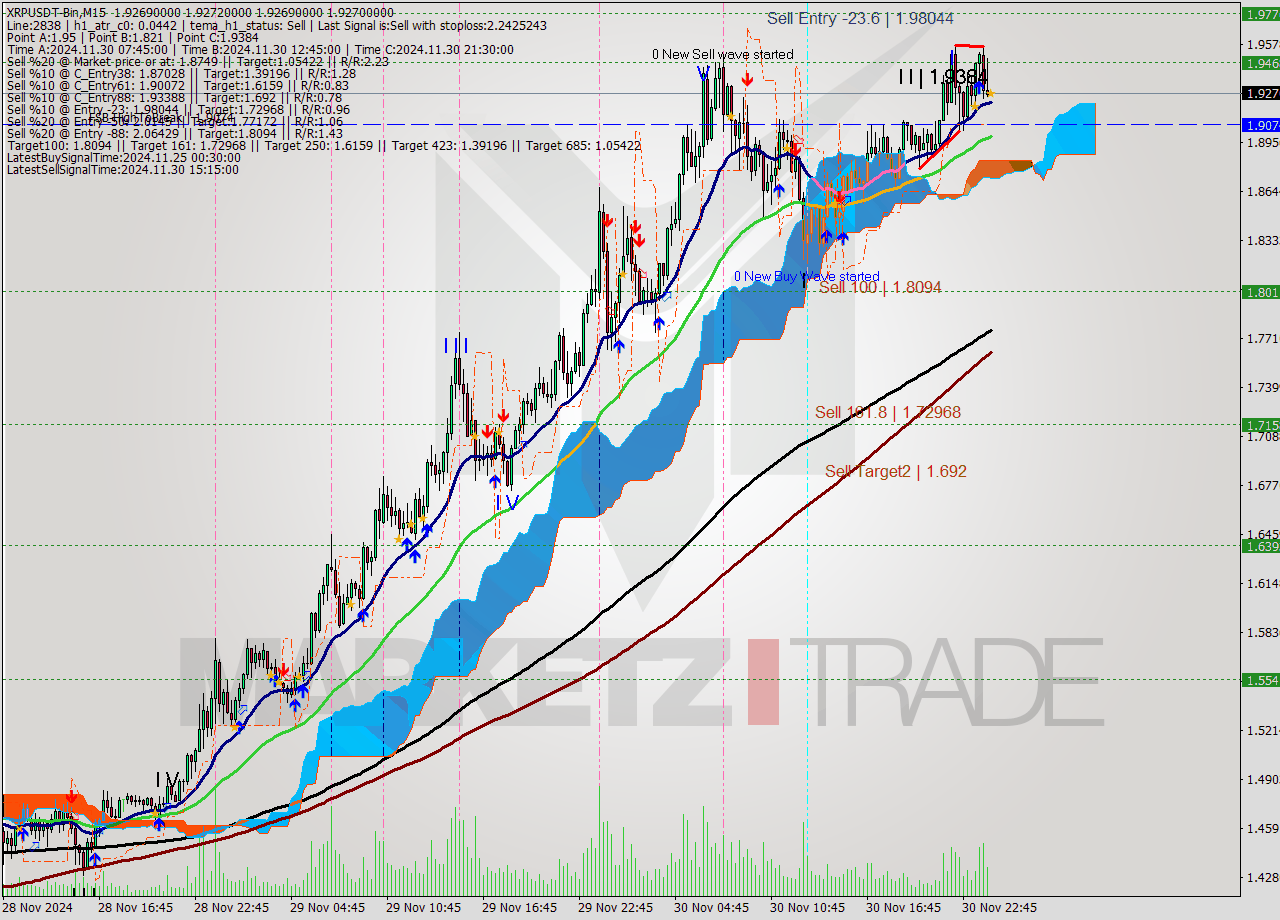Click the Line:2838 h1_atr_c0 status line
Image resolution: width=1280 pixels, height=920 pixels.
(x=276, y=25)
